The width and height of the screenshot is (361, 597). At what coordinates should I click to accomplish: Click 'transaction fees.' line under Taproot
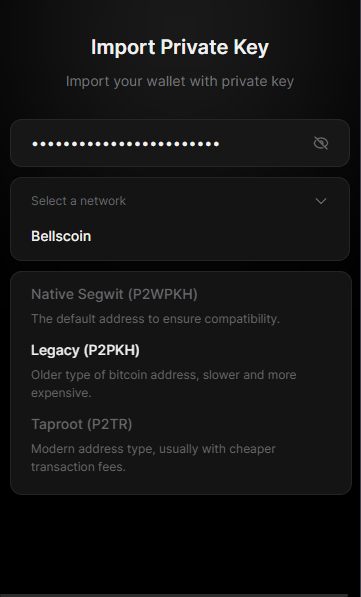pyautogui.click(x=78, y=467)
